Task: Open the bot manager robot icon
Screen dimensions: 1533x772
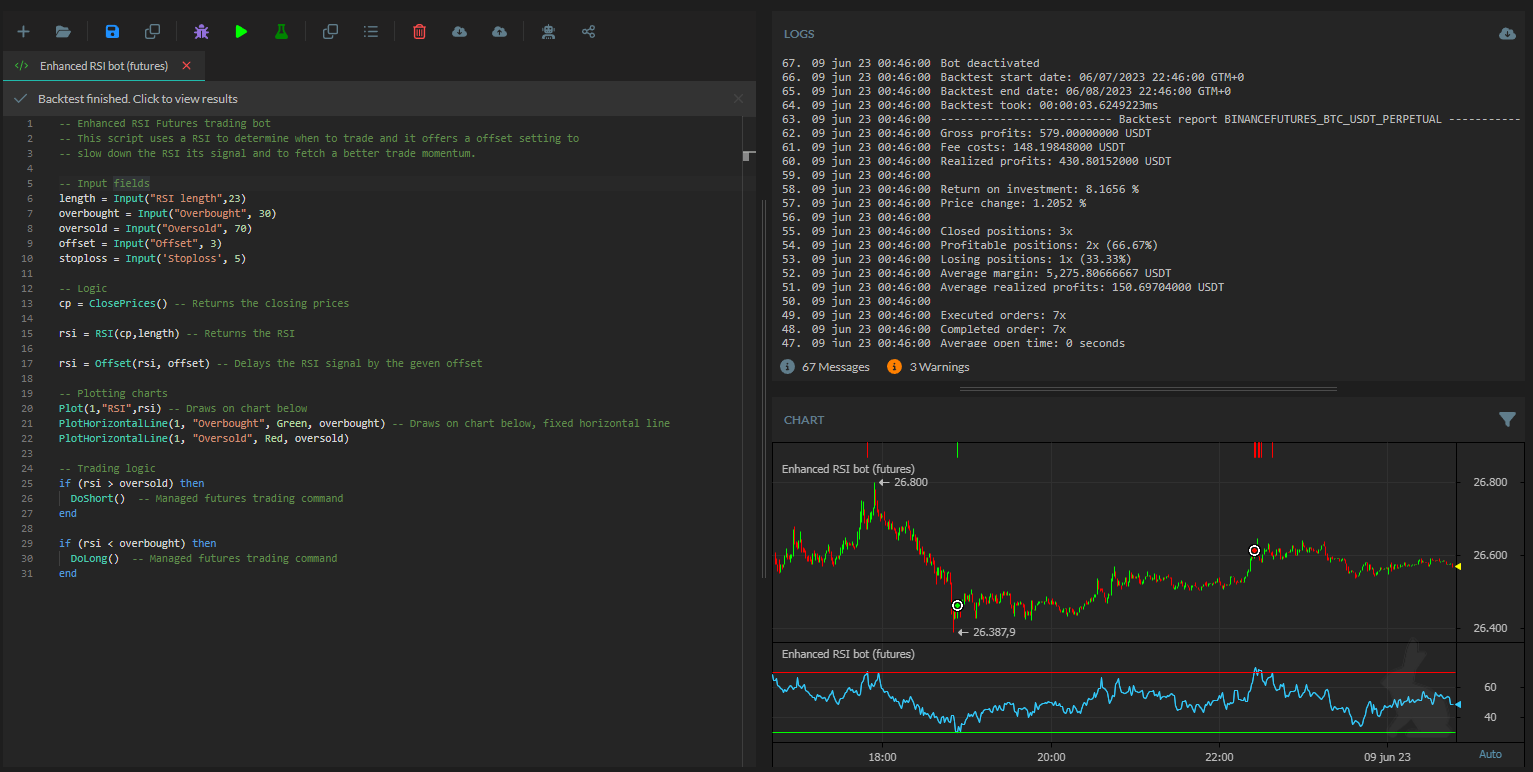Action: coord(548,31)
